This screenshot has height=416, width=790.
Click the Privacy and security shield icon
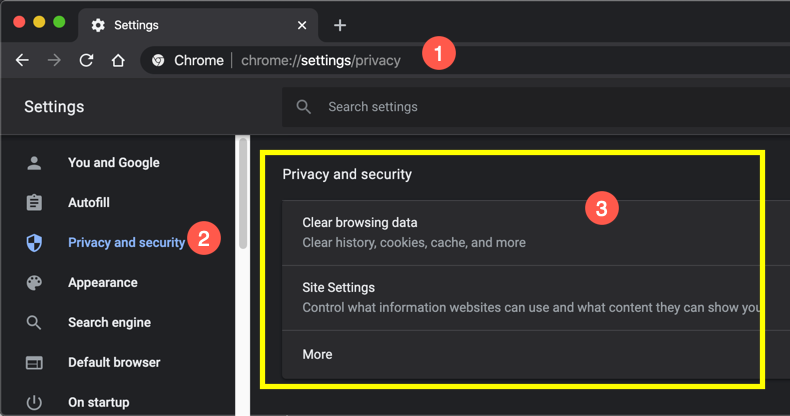(x=34, y=243)
